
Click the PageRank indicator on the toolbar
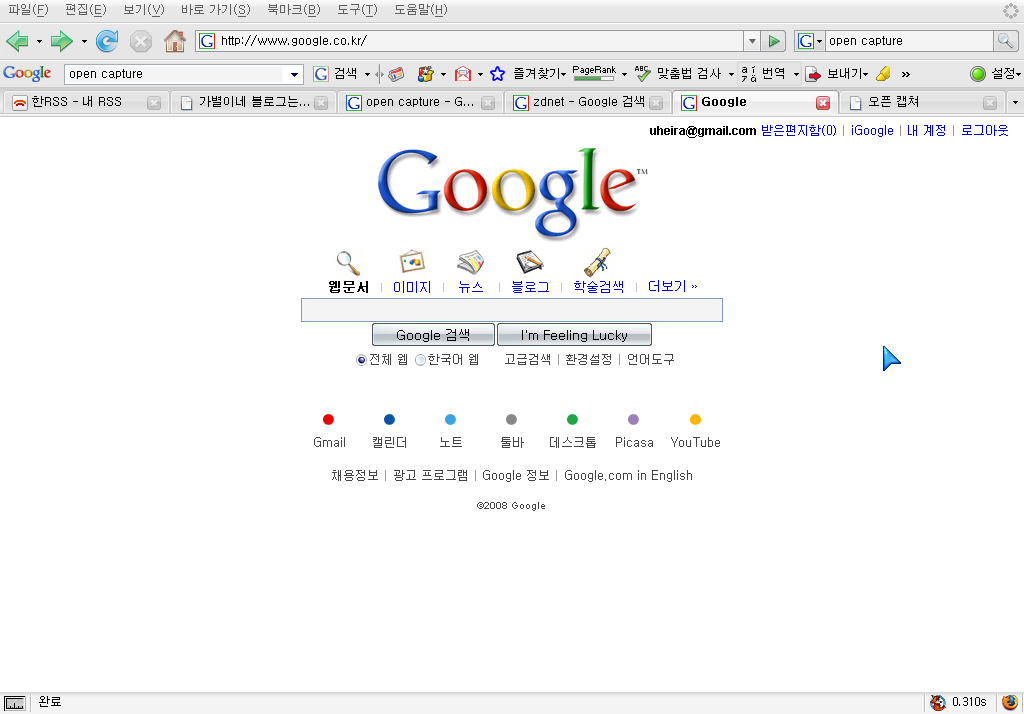[594, 73]
